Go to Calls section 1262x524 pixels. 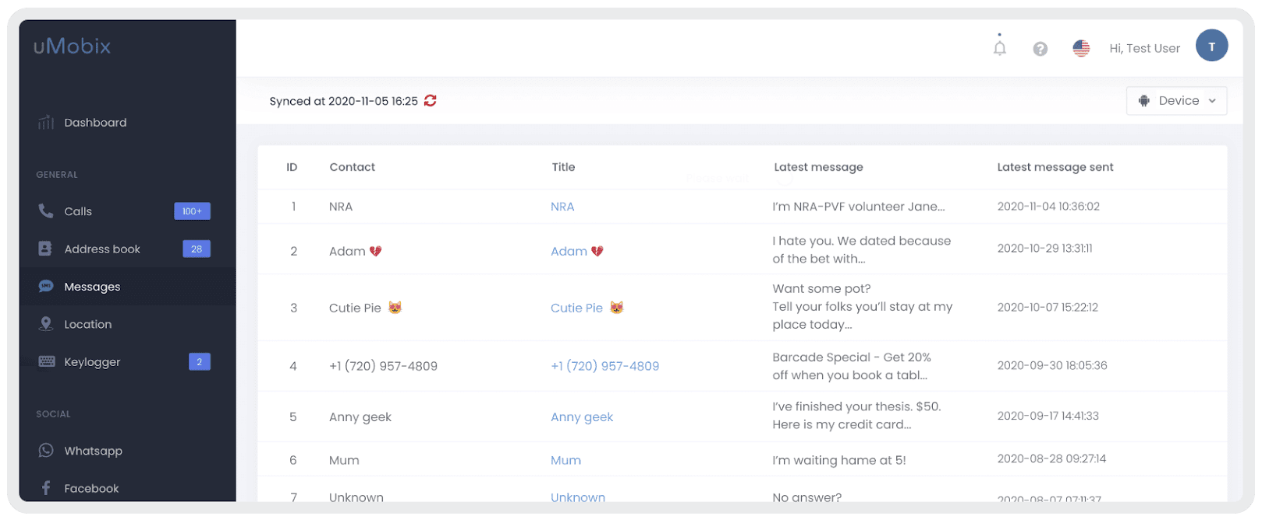[78, 211]
